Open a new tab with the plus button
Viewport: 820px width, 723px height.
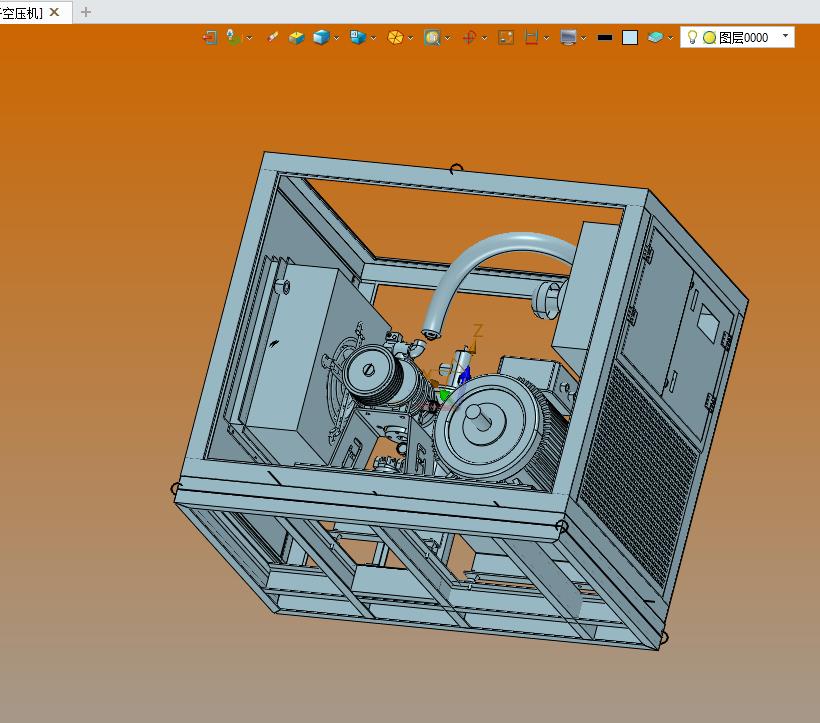(86, 12)
